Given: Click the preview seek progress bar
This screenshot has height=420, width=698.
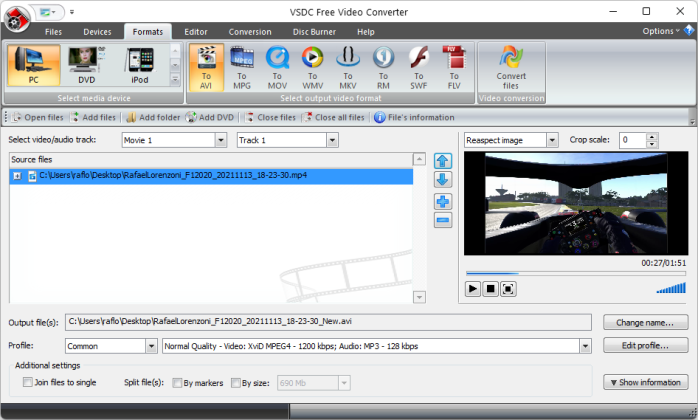Looking at the screenshot, I should pos(576,273).
